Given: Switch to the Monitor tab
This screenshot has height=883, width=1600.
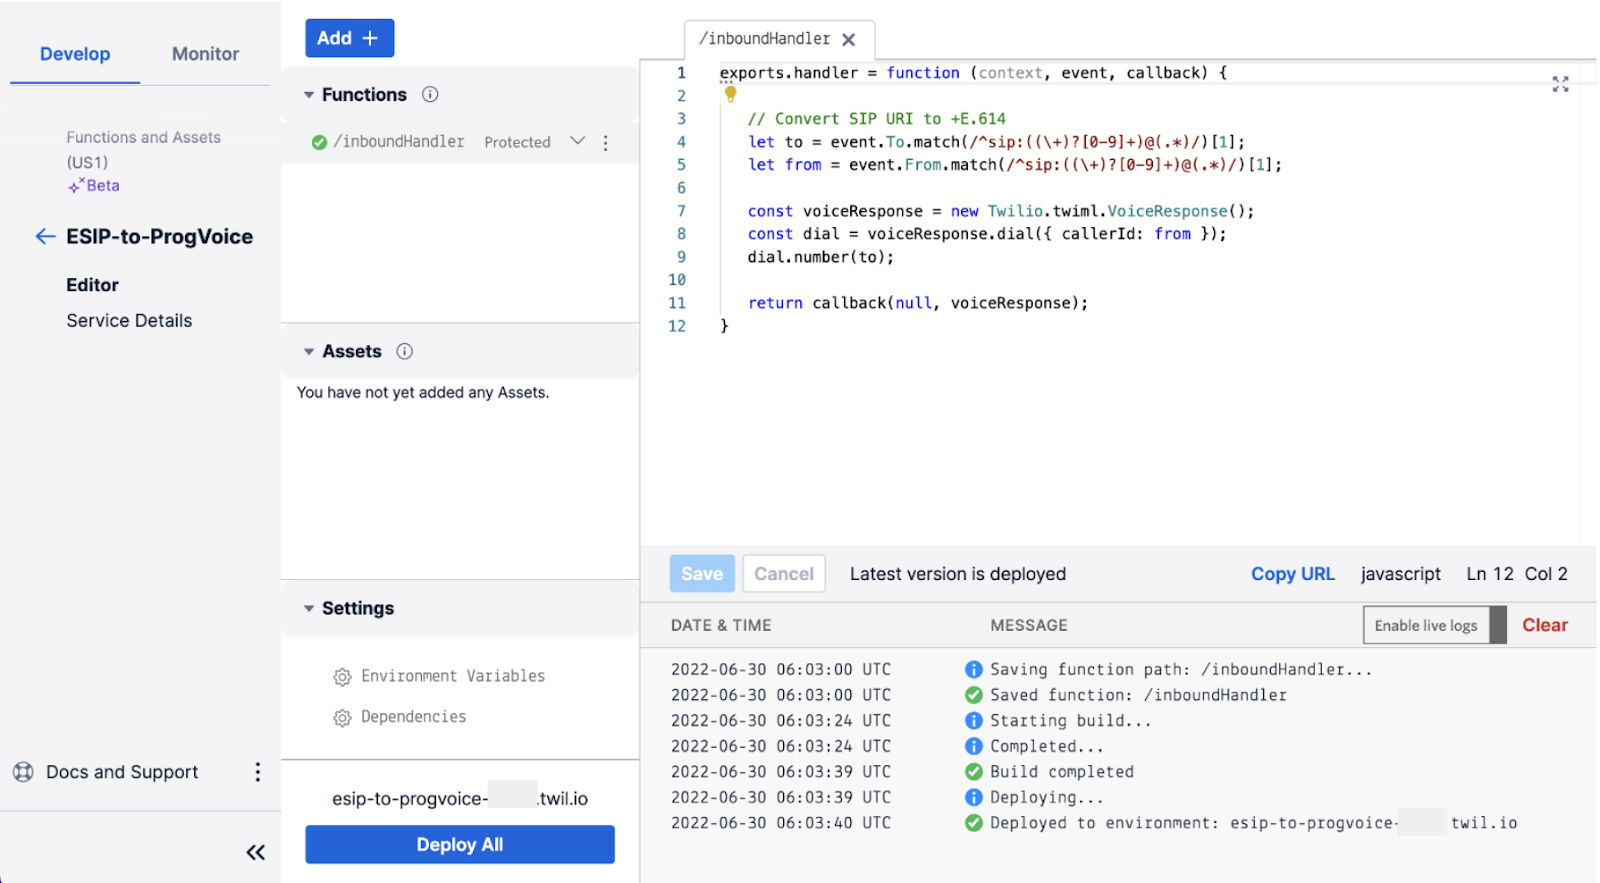Looking at the screenshot, I should pyautogui.click(x=205, y=54).
